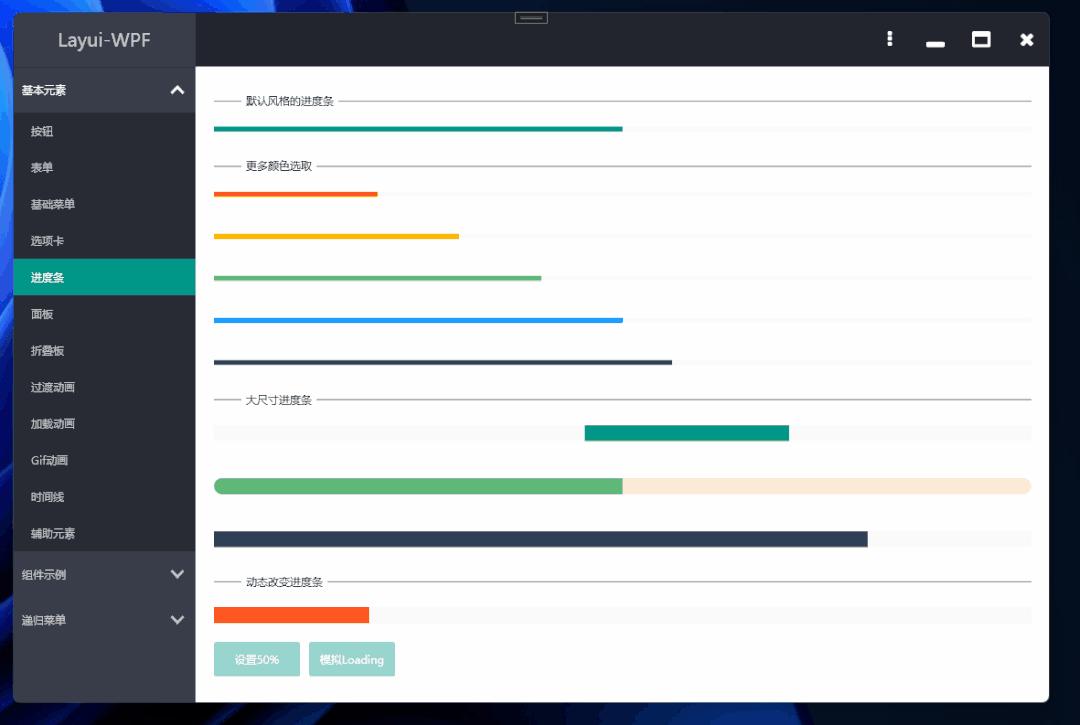The height and width of the screenshot is (725, 1080).
Task: Open the 面板 page
Action: coord(104,314)
